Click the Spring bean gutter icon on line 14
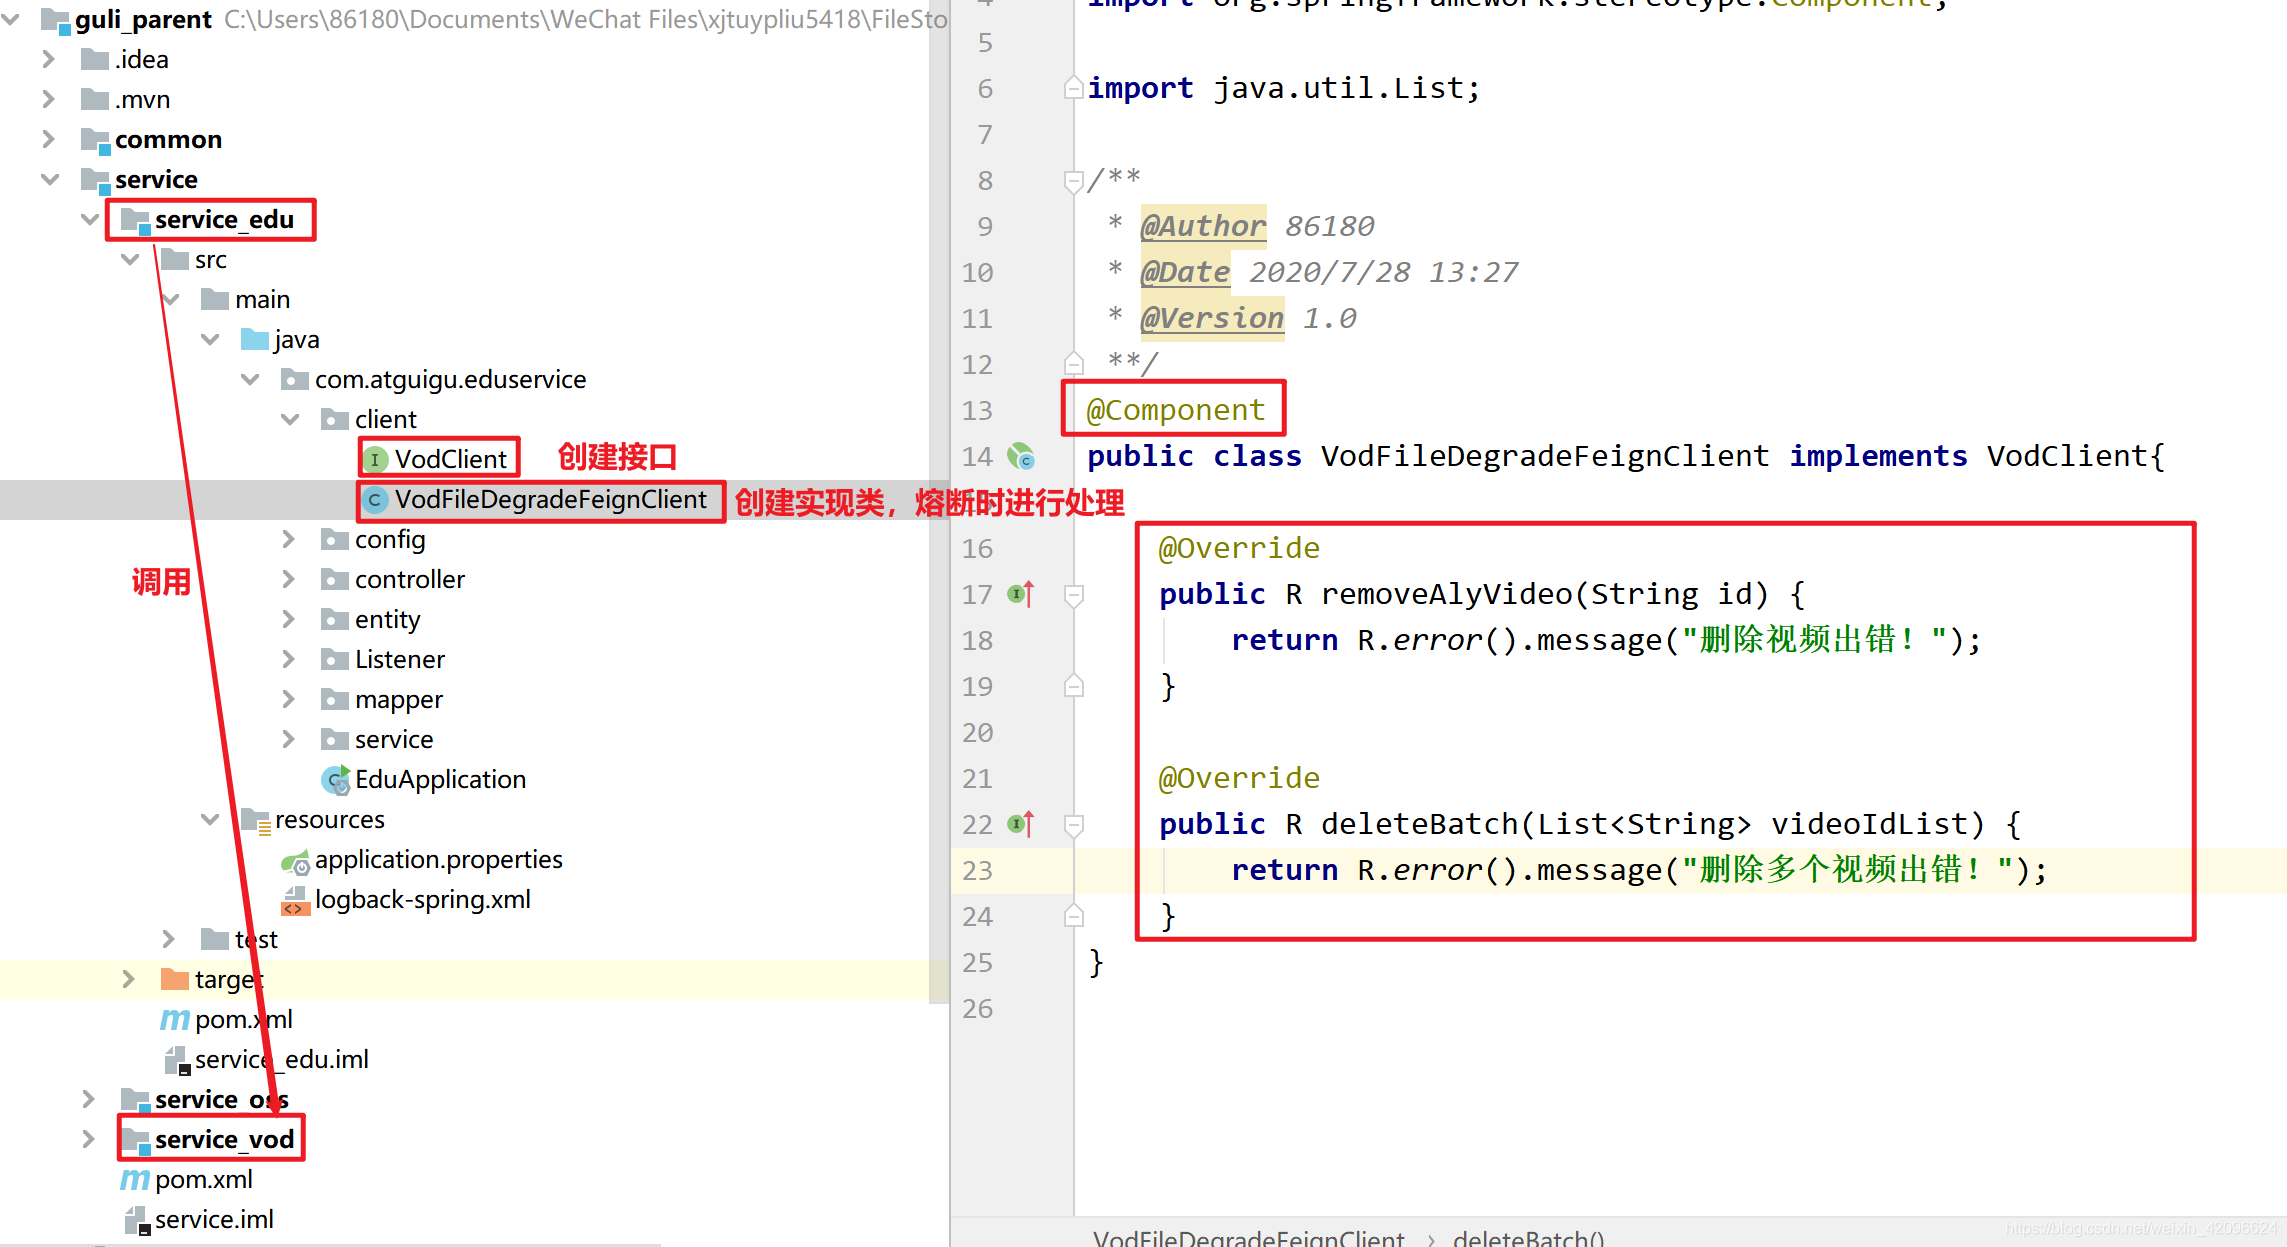The height and width of the screenshot is (1247, 2287). (x=1021, y=456)
